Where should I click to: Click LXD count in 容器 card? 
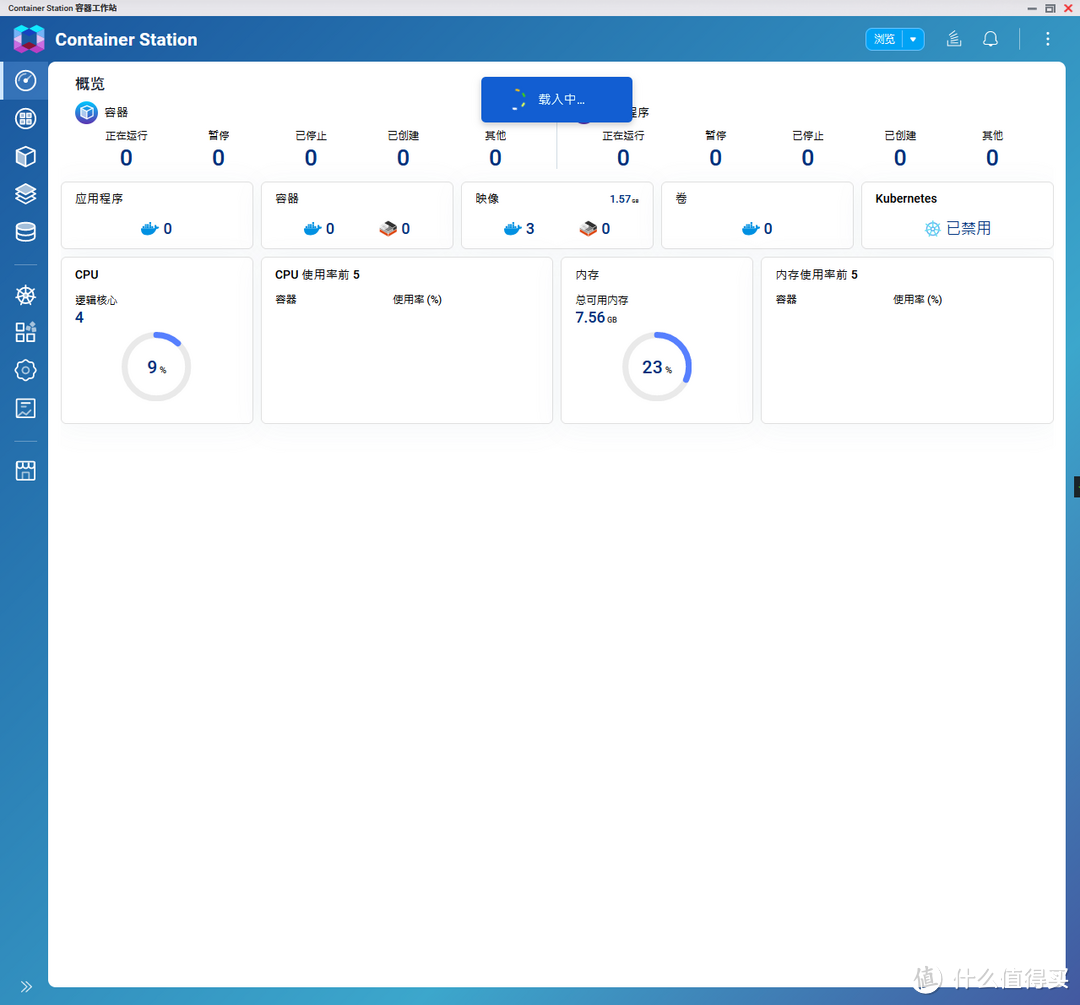395,229
